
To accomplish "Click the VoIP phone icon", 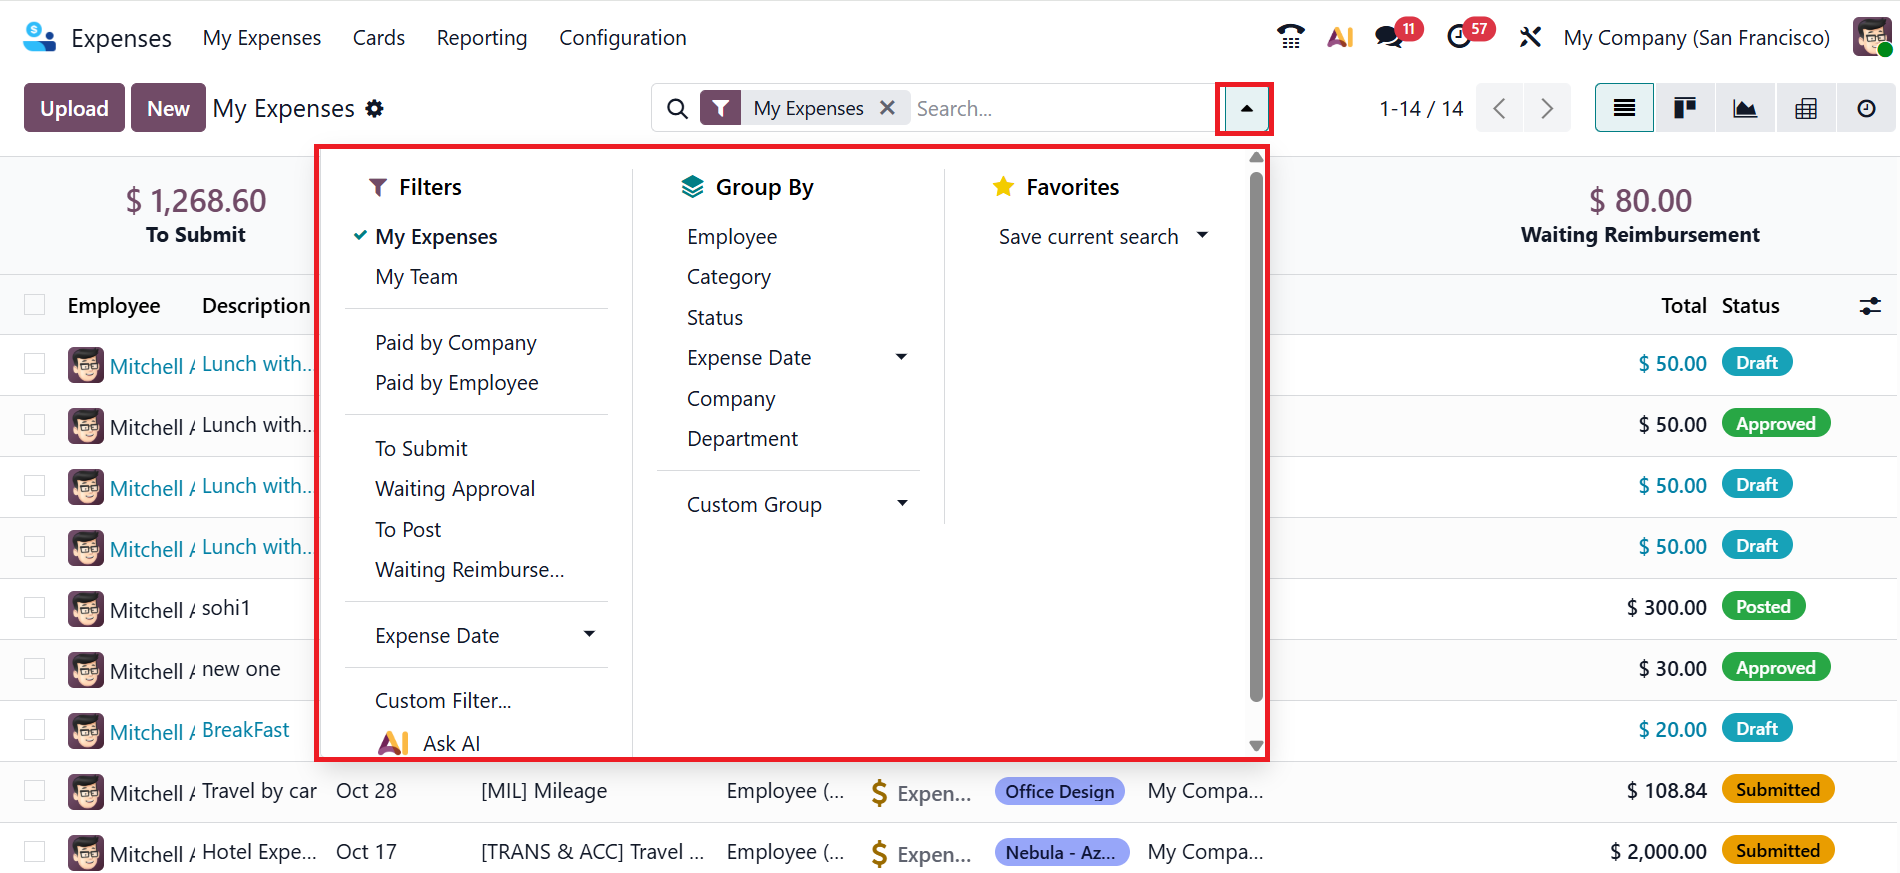I will click(1290, 37).
